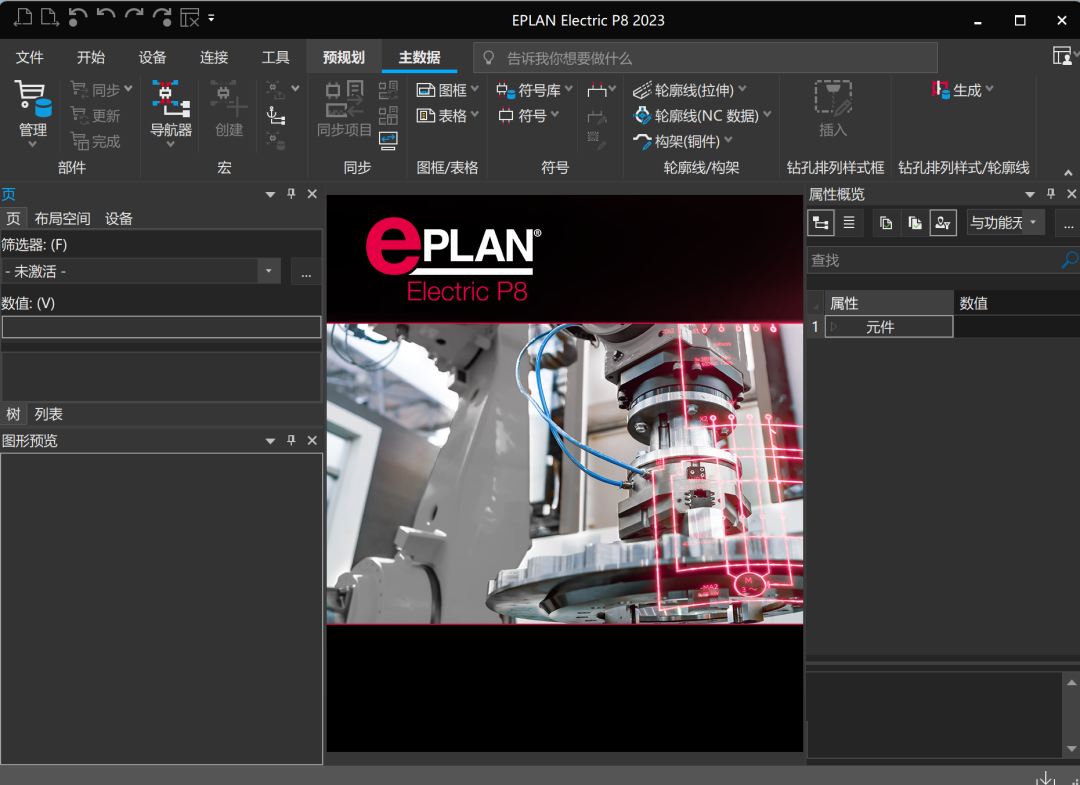Click the 创建 button in 宏 group
Viewport: 1080px width, 785px height.
tap(228, 110)
